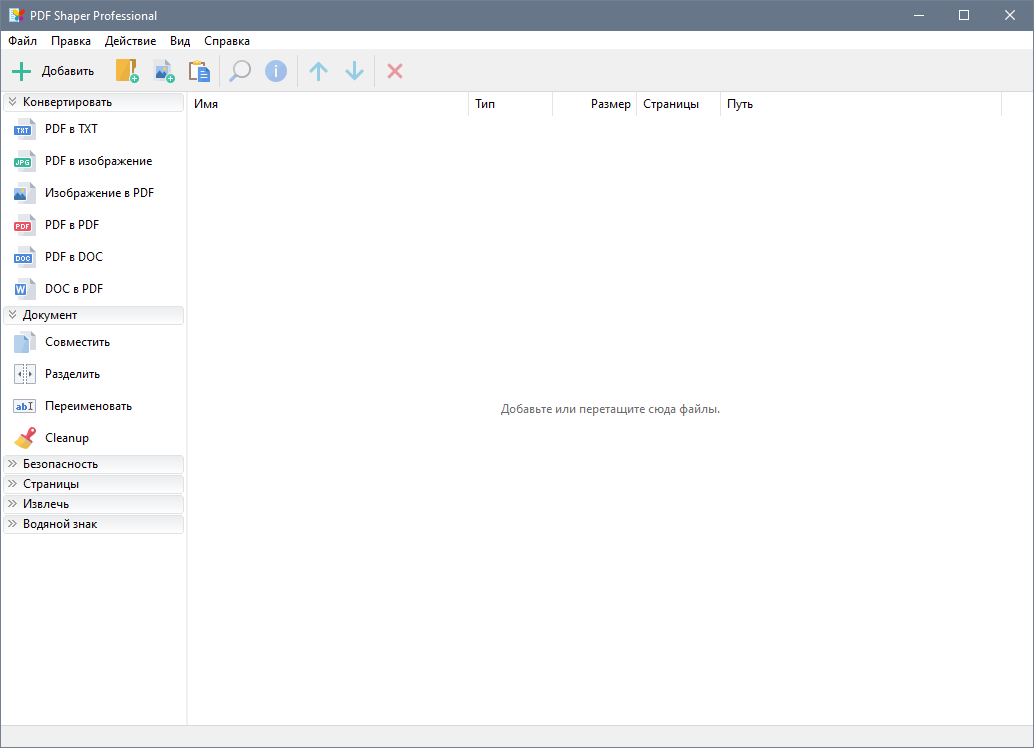Viewport: 1034px width, 748px height.
Task: Click the add folder toolbar icon
Action: [x=127, y=71]
